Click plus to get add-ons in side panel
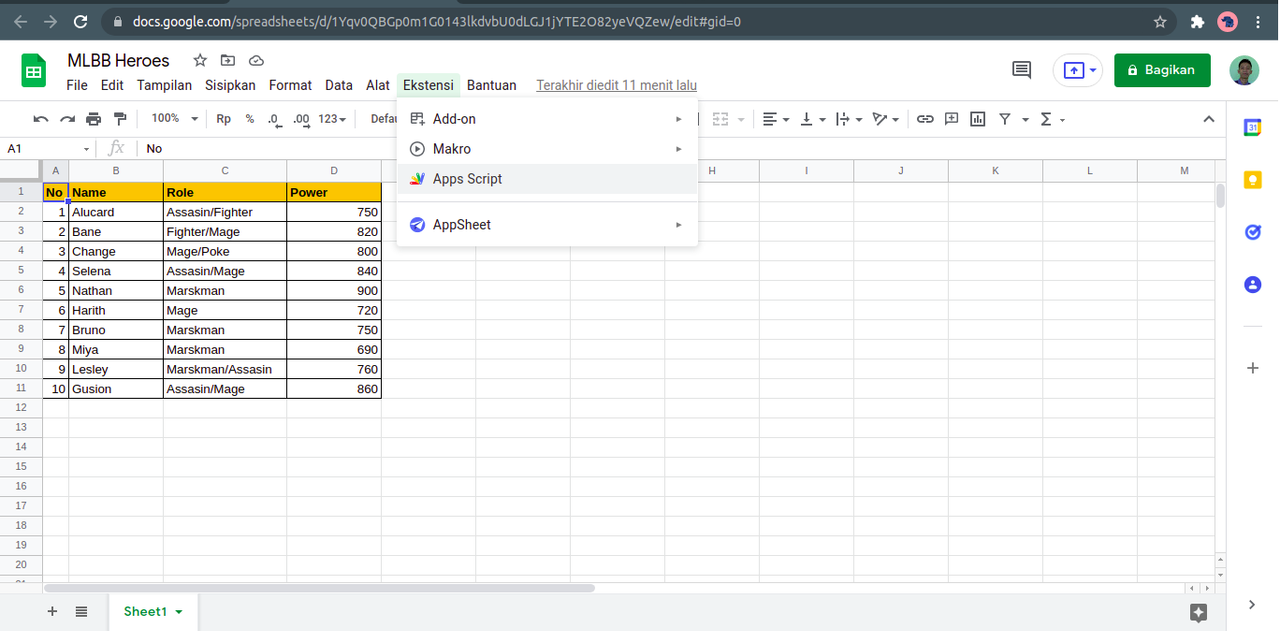The image size is (1280, 631). pos(1252,368)
